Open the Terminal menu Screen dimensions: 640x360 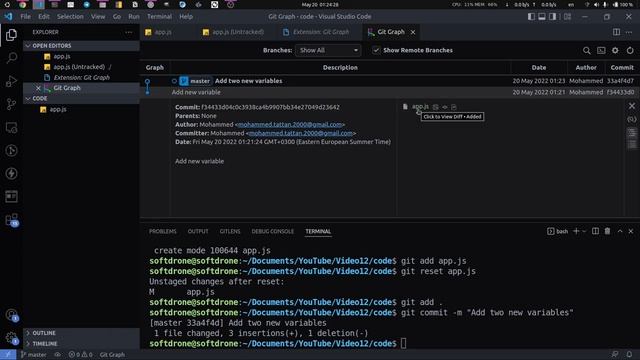click(159, 17)
